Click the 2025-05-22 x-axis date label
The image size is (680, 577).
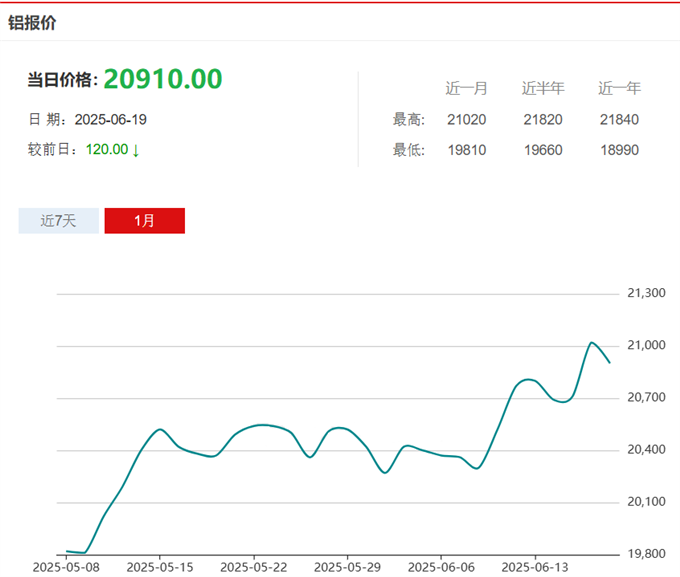tap(253, 567)
